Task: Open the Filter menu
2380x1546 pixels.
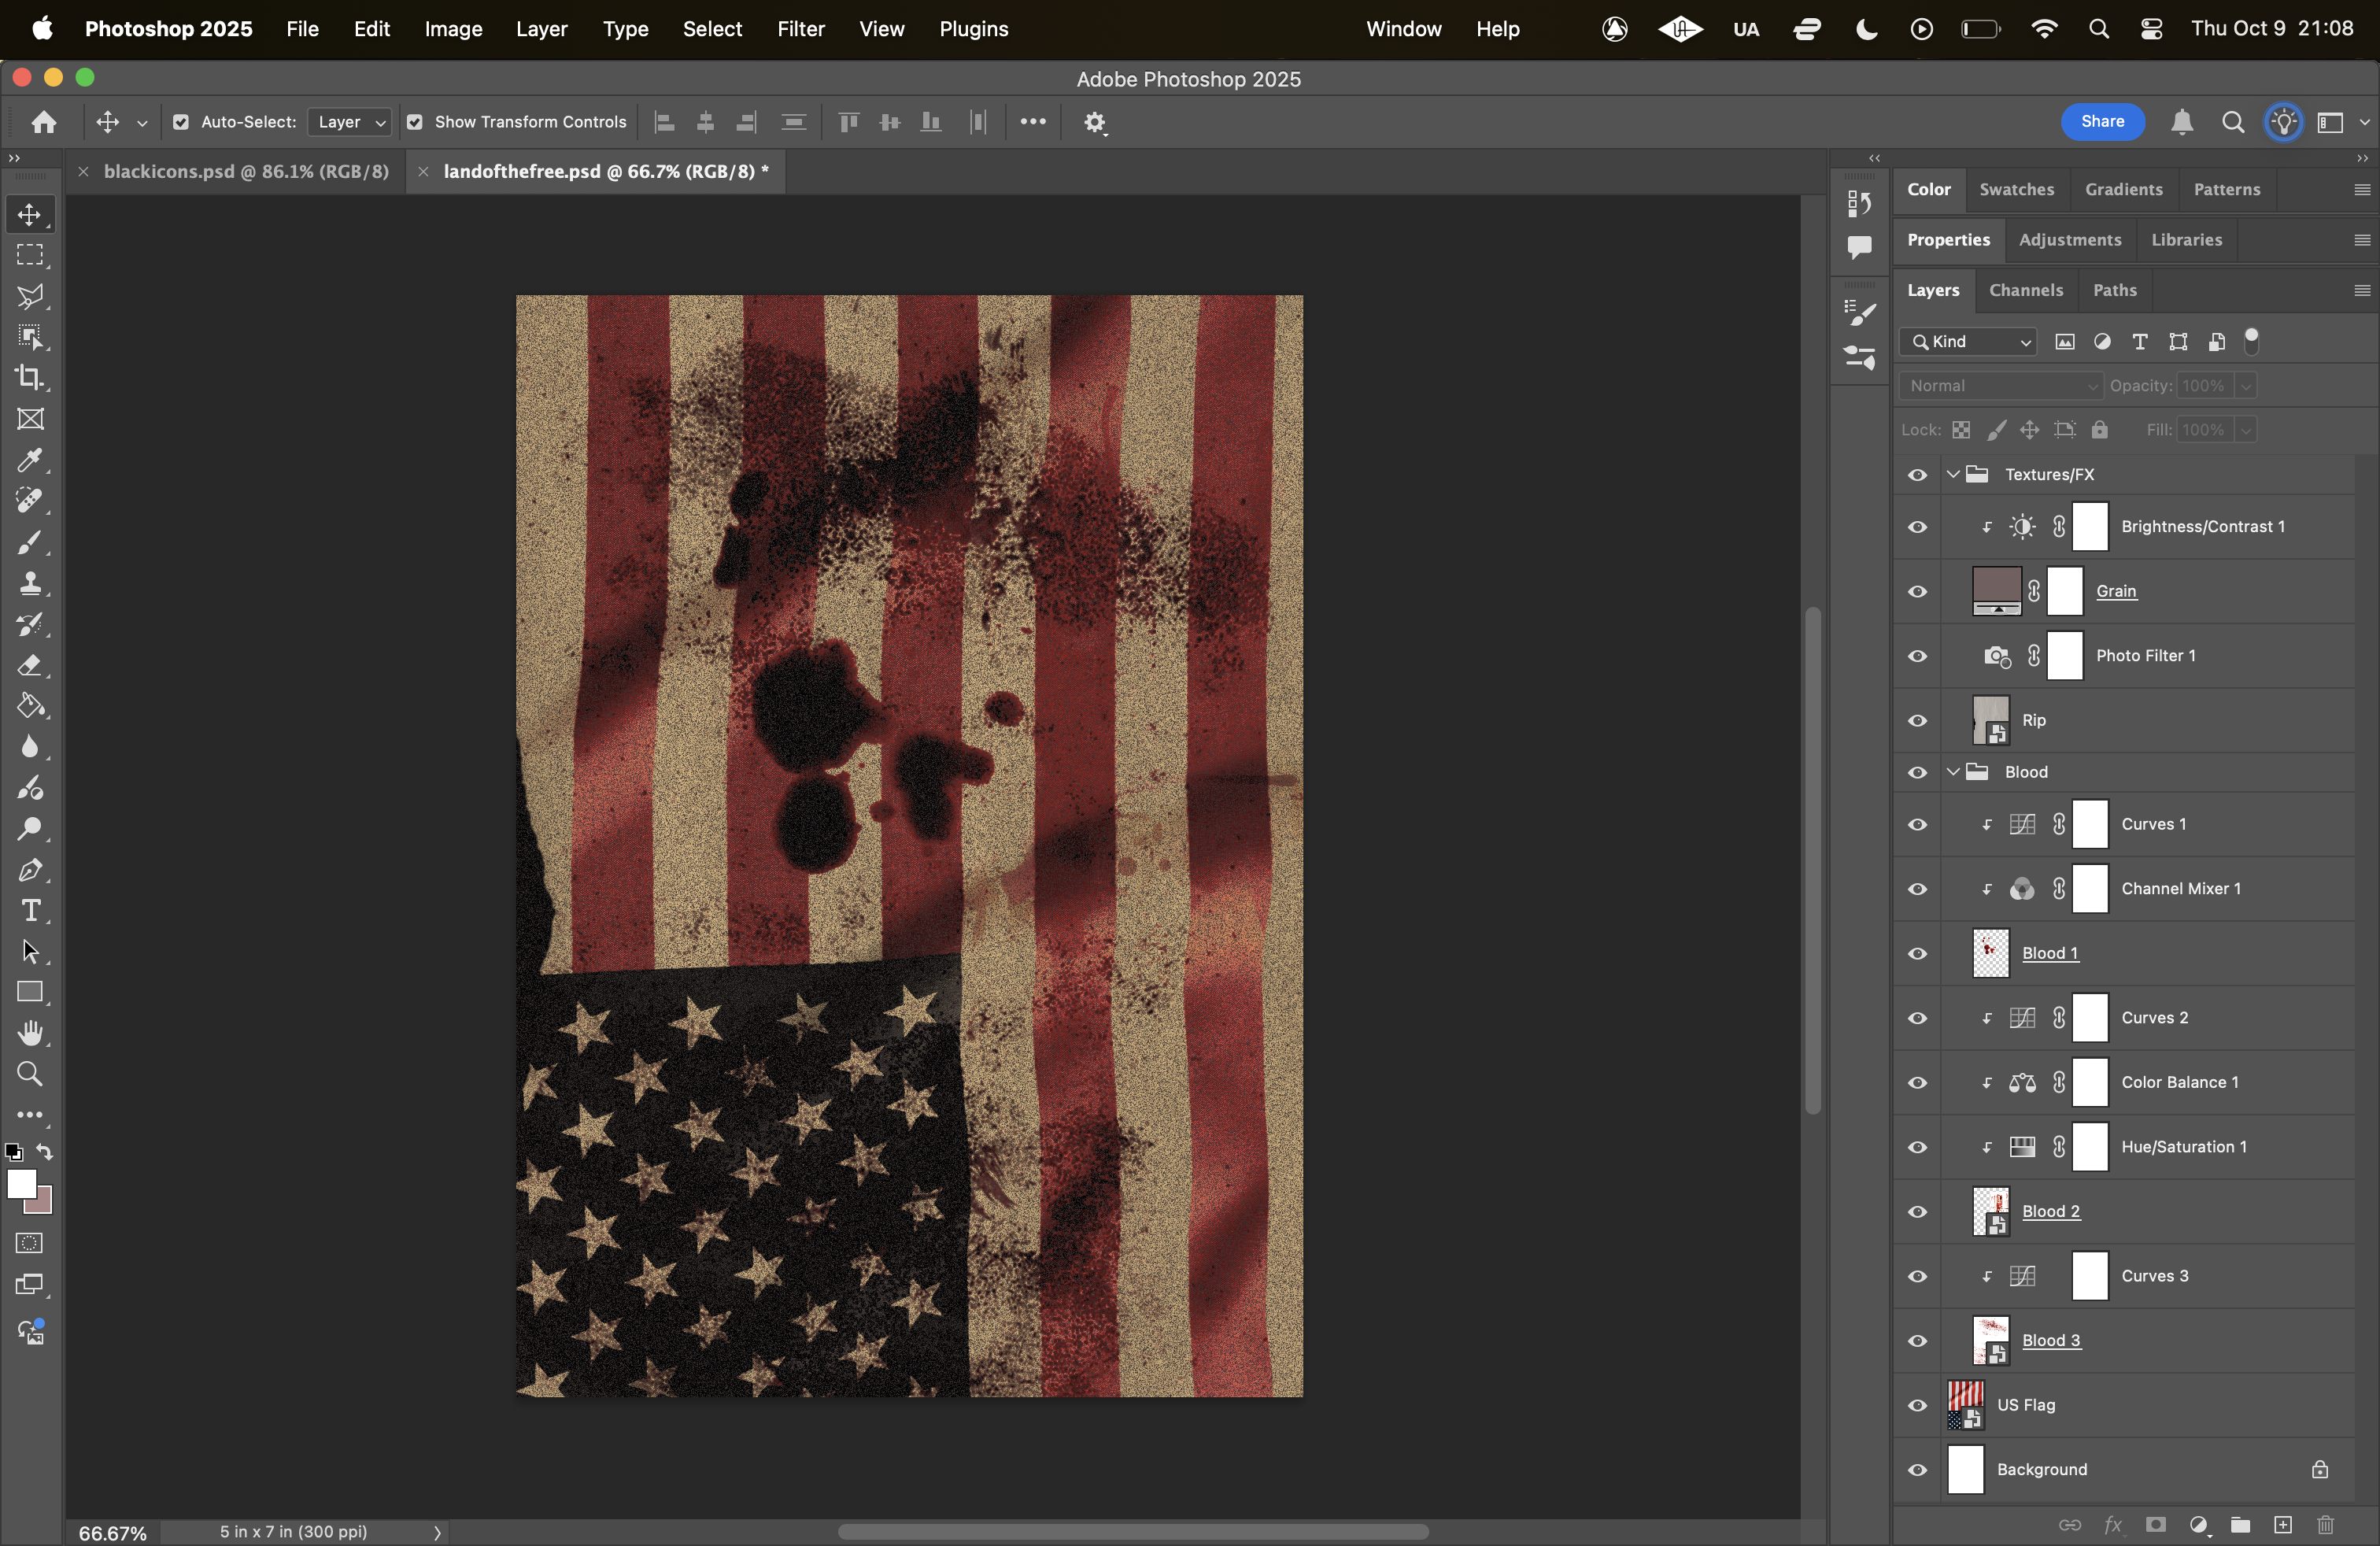Action: click(800, 29)
